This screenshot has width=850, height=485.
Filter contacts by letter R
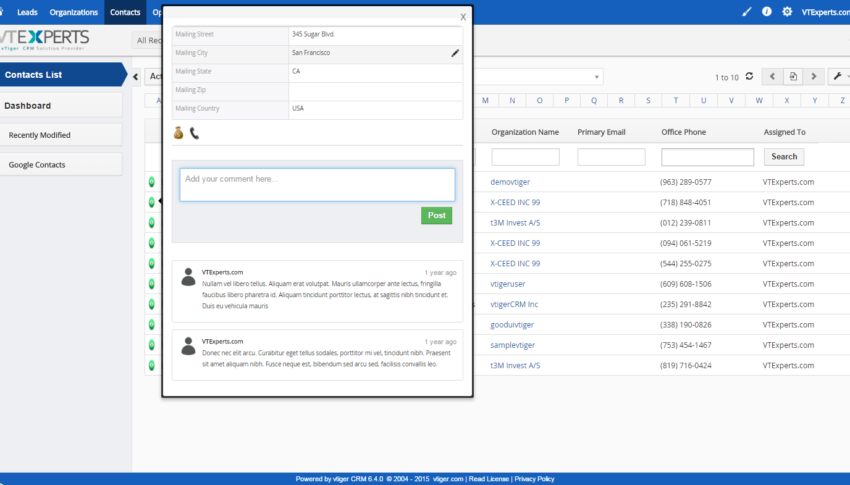point(621,100)
